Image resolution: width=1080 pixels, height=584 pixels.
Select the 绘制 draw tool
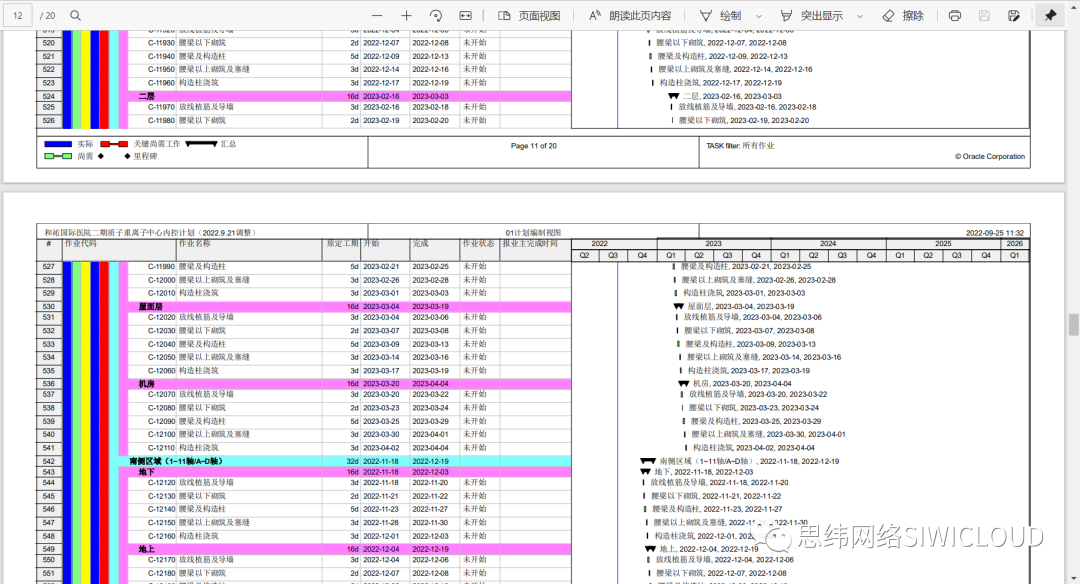coord(720,15)
